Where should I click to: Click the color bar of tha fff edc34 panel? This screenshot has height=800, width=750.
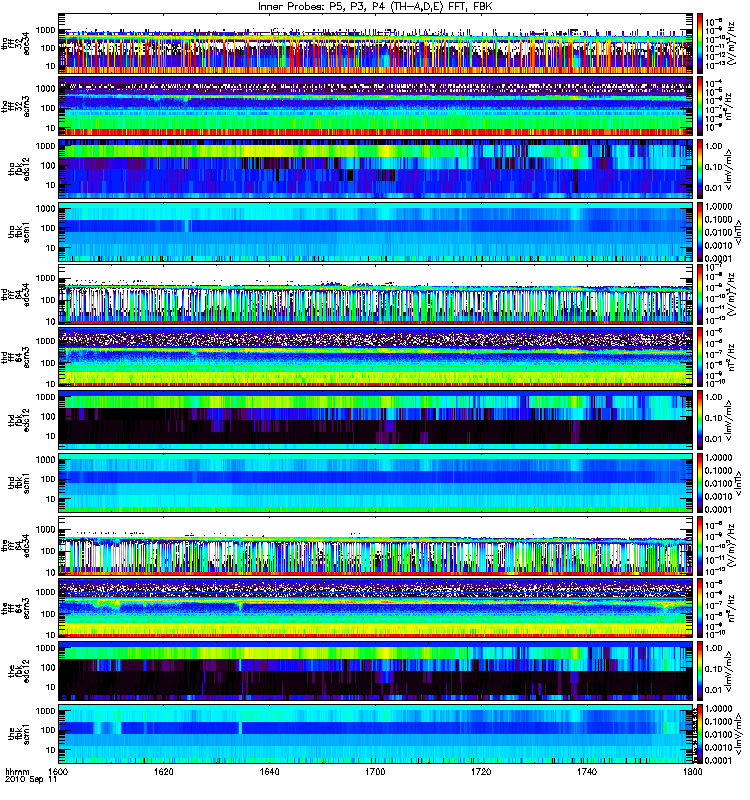click(x=700, y=43)
